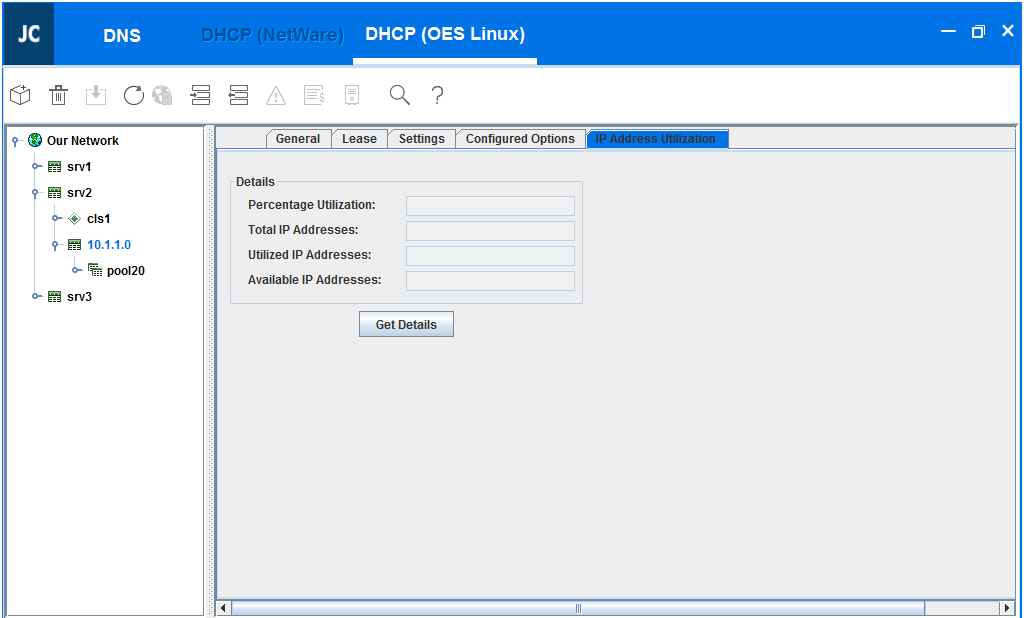Collapse the srv2 server node
This screenshot has width=1024, height=618.
(36, 193)
